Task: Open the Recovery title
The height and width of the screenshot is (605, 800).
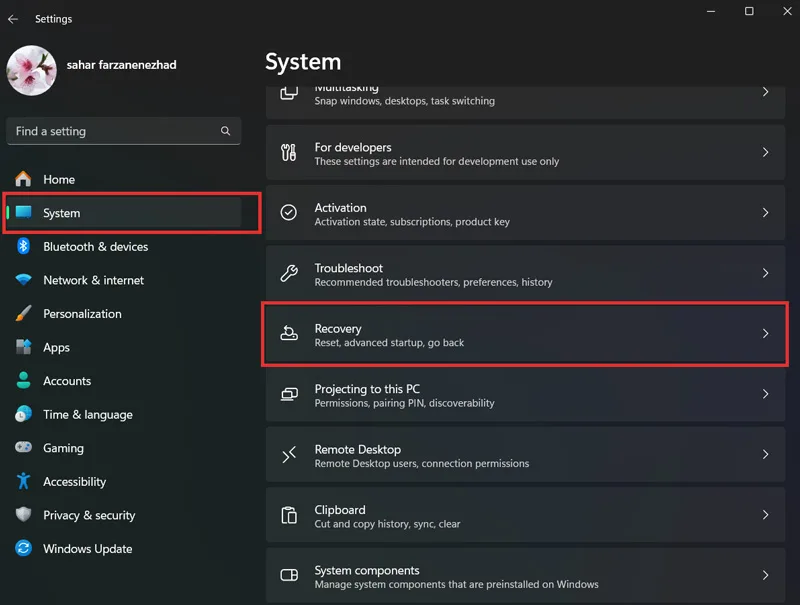Action: click(x=338, y=329)
